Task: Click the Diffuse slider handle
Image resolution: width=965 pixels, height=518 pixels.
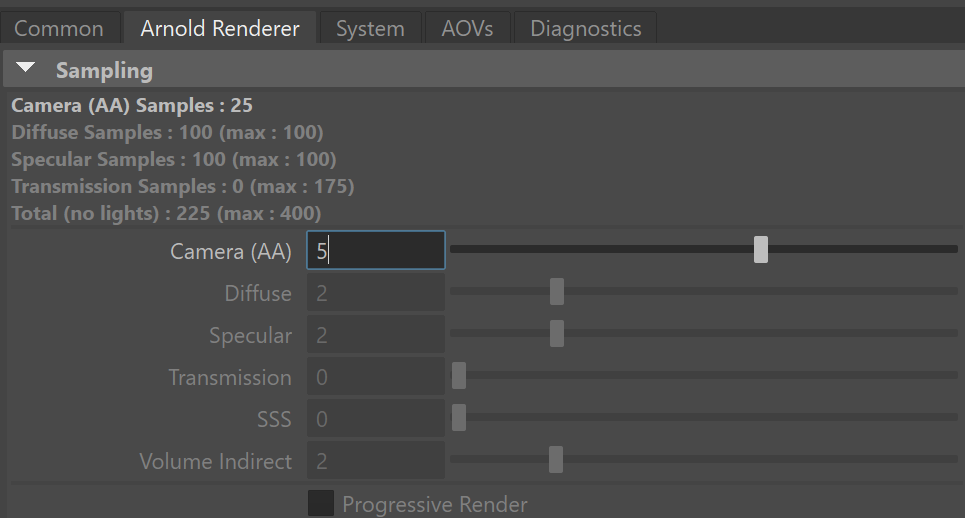Action: tap(557, 292)
